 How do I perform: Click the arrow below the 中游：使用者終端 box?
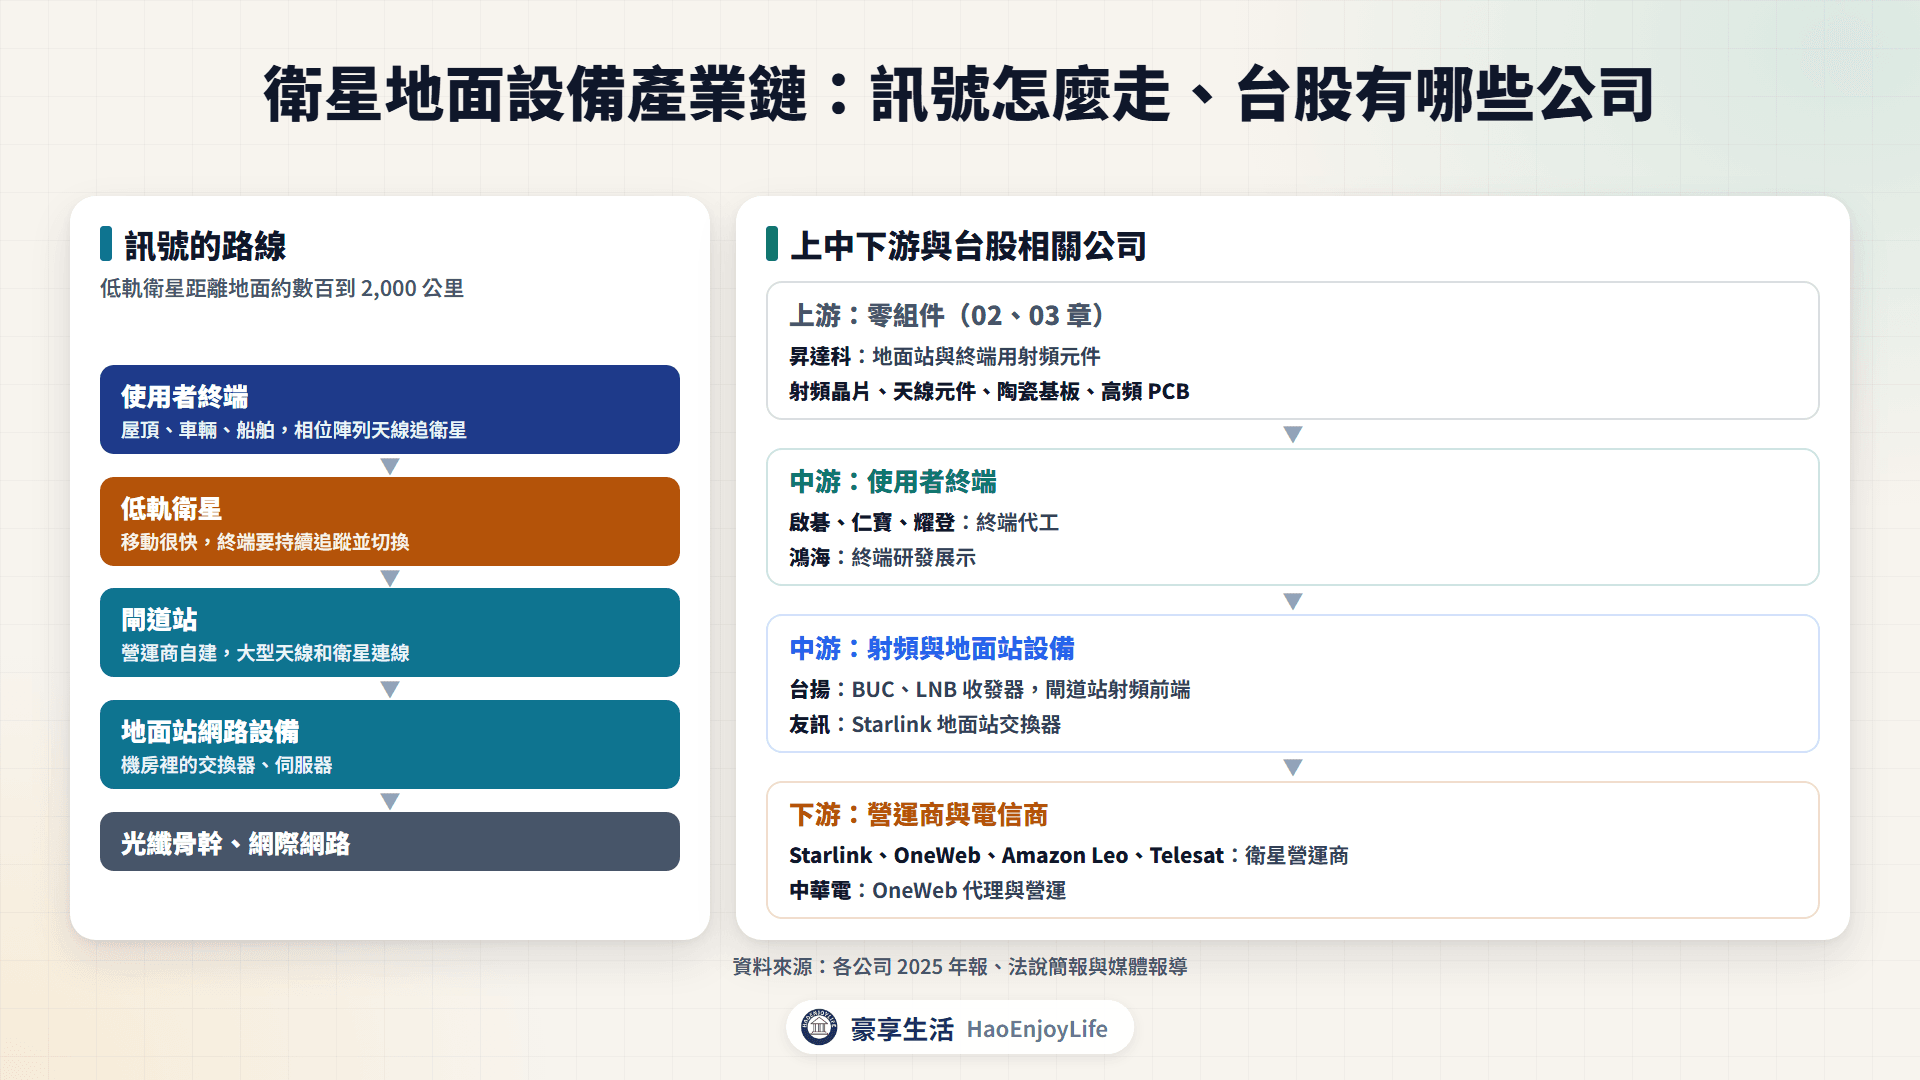[x=1293, y=601]
